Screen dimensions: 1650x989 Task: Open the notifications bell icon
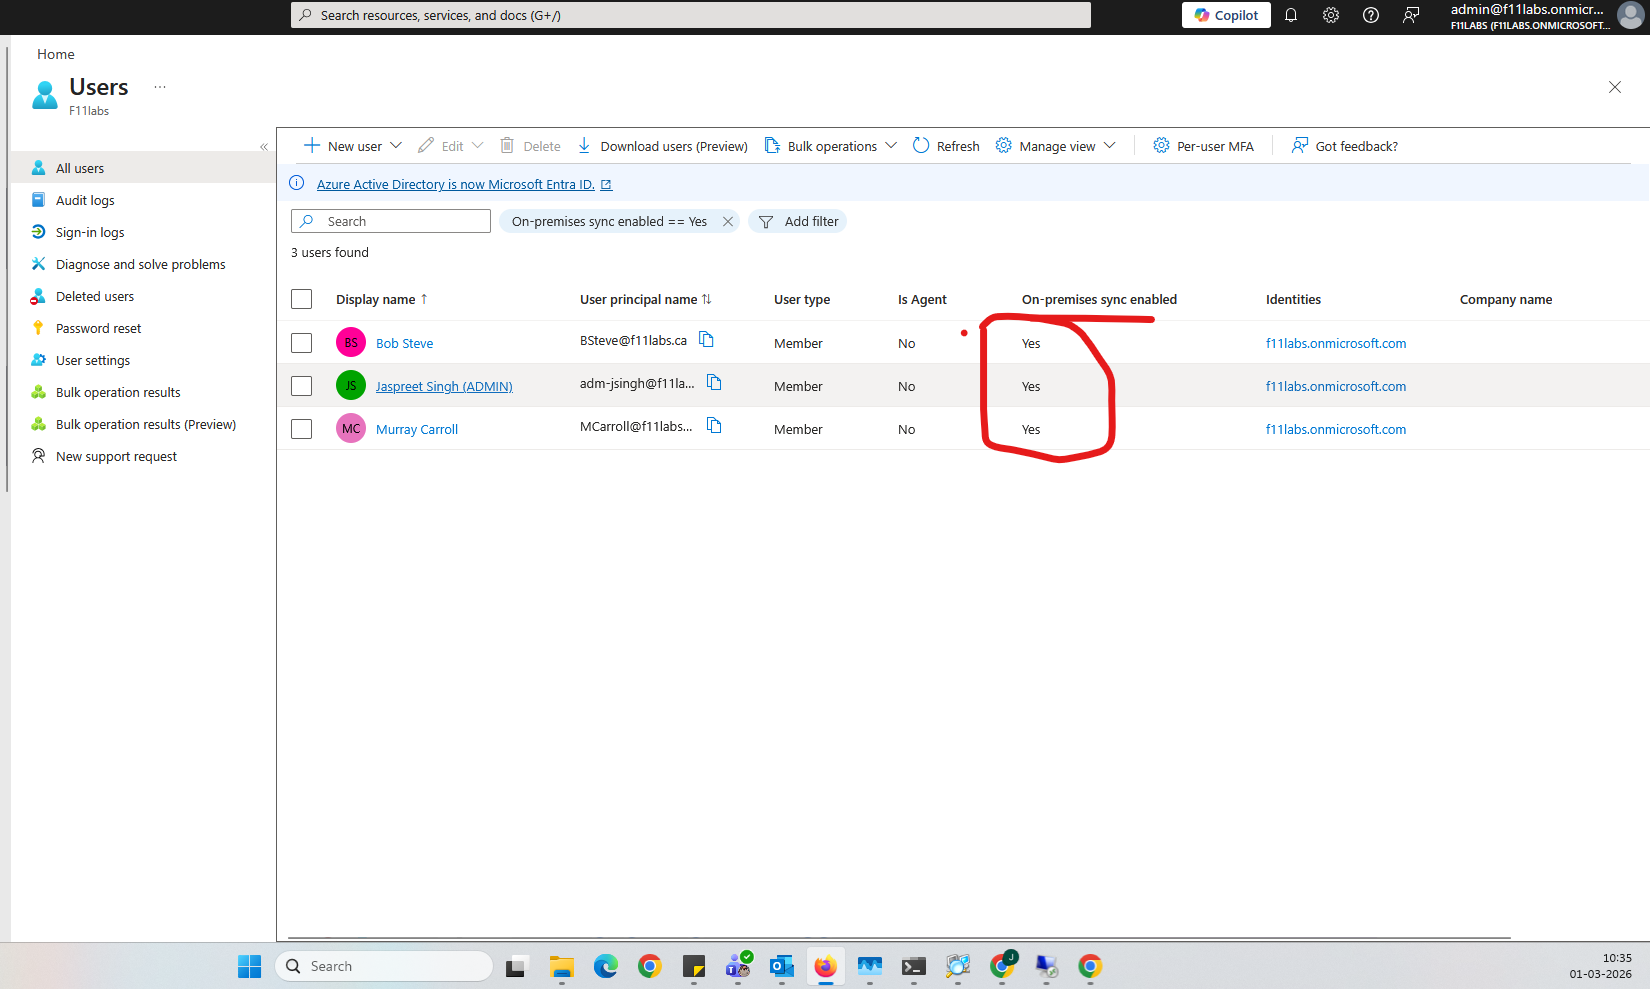point(1291,15)
